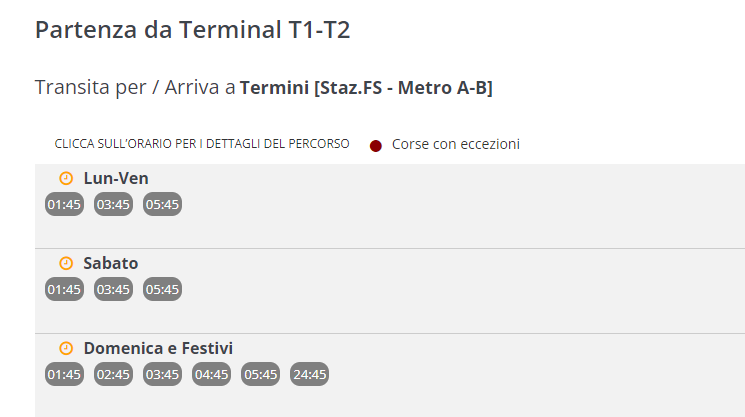Open the 05:45 Sabato trip details

click(162, 289)
